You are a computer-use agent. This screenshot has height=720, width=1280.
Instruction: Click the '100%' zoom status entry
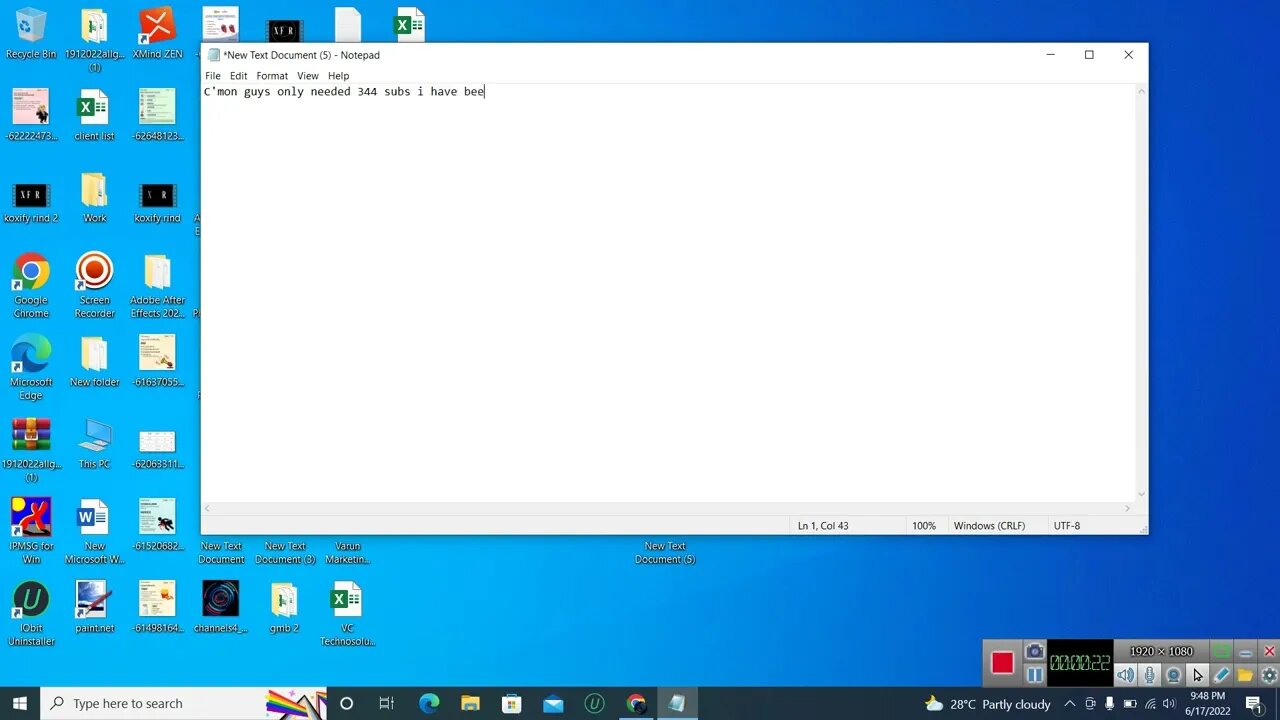click(924, 526)
